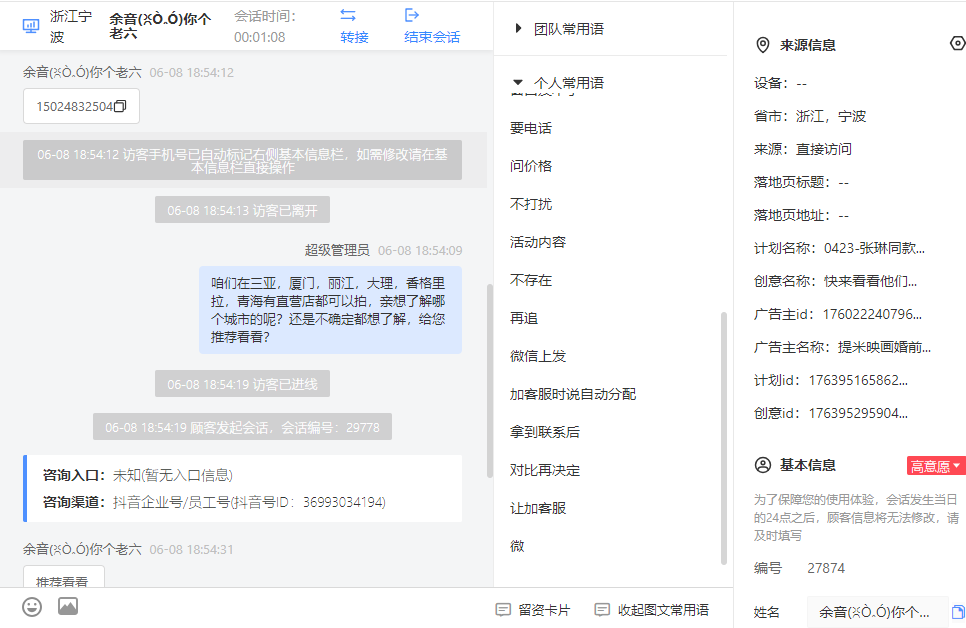966x628 pixels.
Task: Select the 加客服时说自动分配 quick phrase
Action: 573,394
